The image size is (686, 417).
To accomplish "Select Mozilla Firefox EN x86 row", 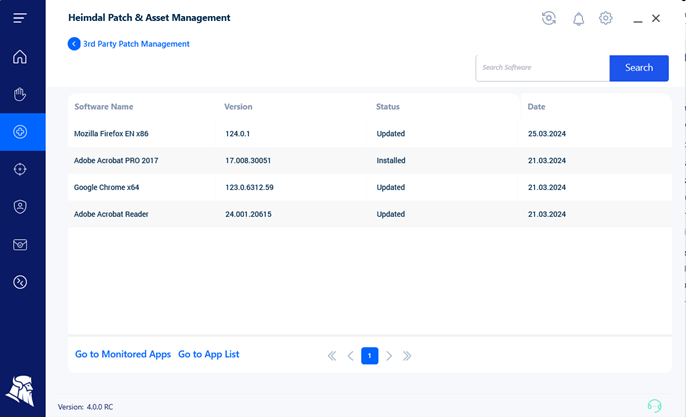I will (x=370, y=133).
